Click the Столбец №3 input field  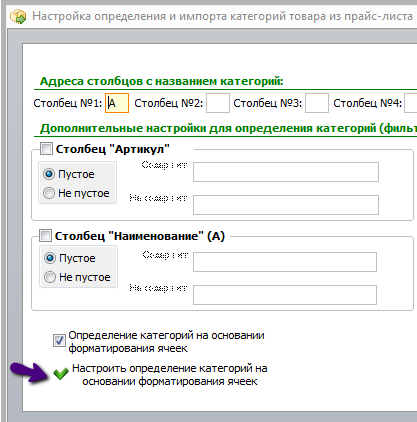point(317,103)
